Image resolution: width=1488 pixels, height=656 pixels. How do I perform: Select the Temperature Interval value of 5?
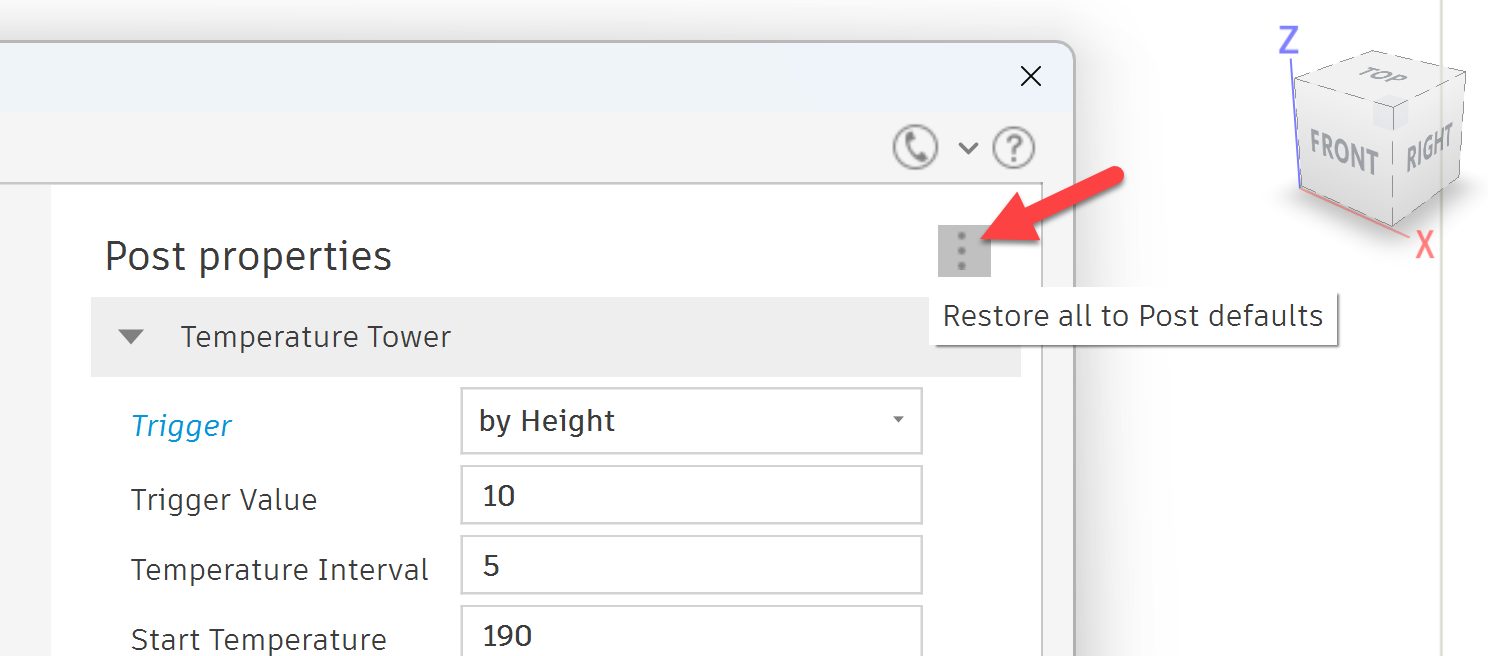[690, 564]
